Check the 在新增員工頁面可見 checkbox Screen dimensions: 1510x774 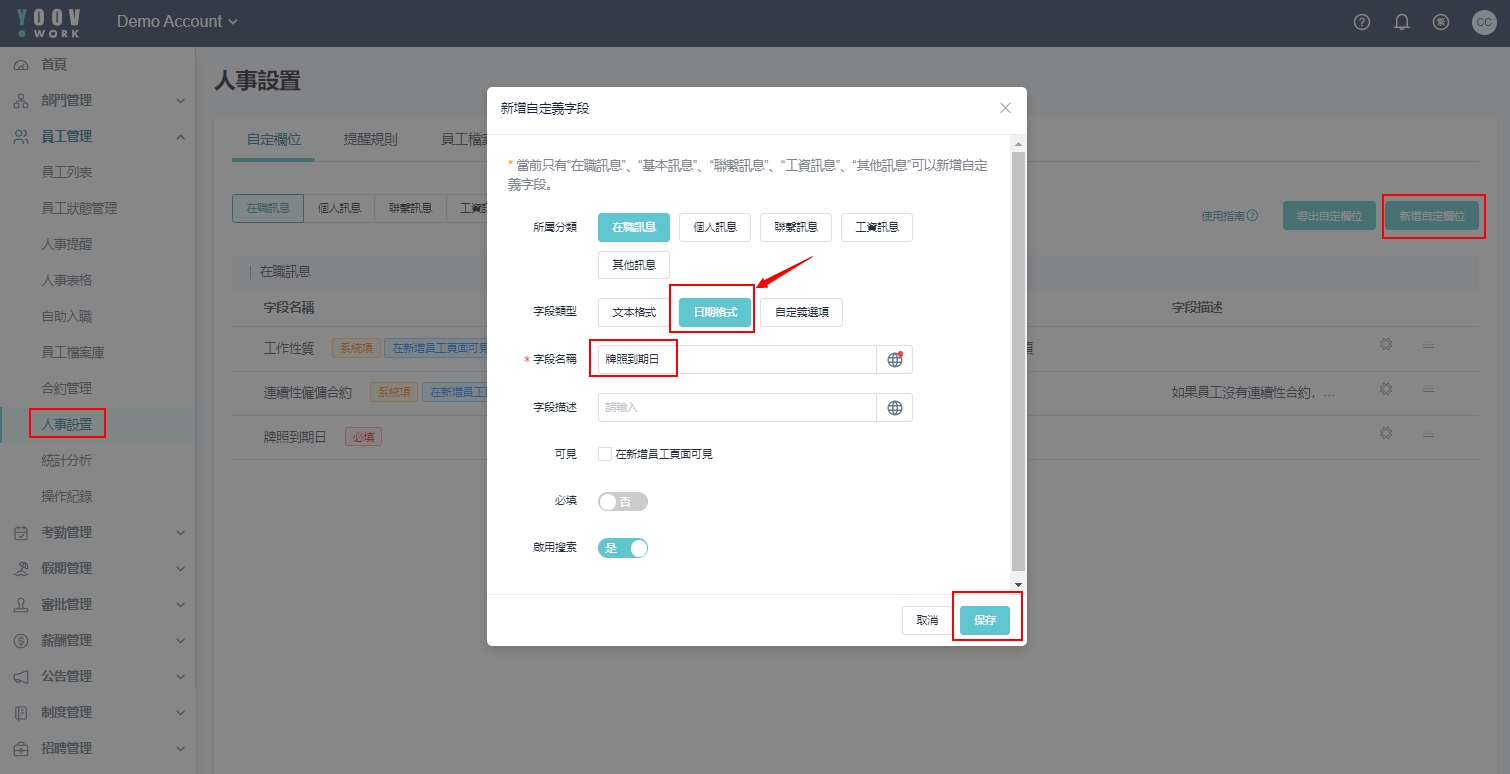[605, 454]
